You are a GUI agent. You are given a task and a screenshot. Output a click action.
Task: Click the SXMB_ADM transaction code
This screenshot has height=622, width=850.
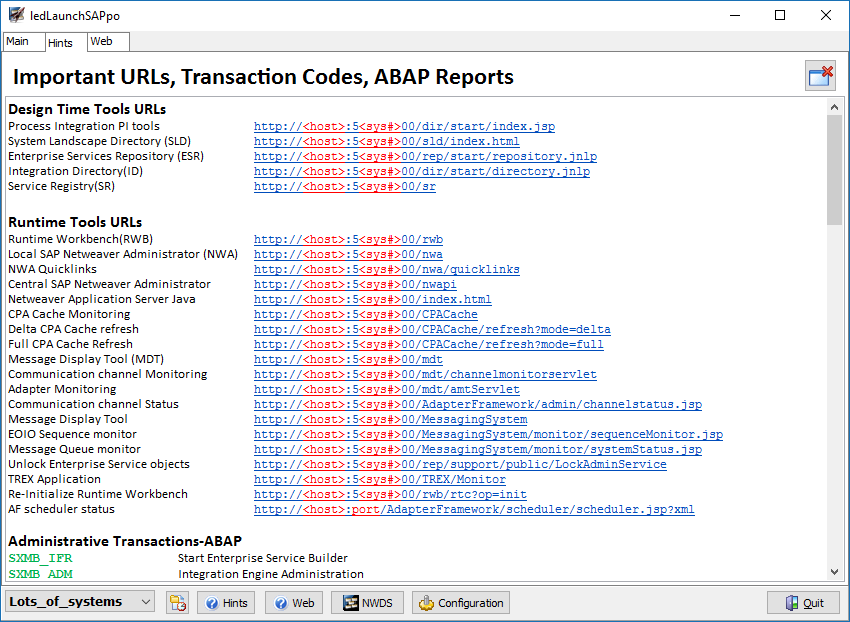point(40,574)
